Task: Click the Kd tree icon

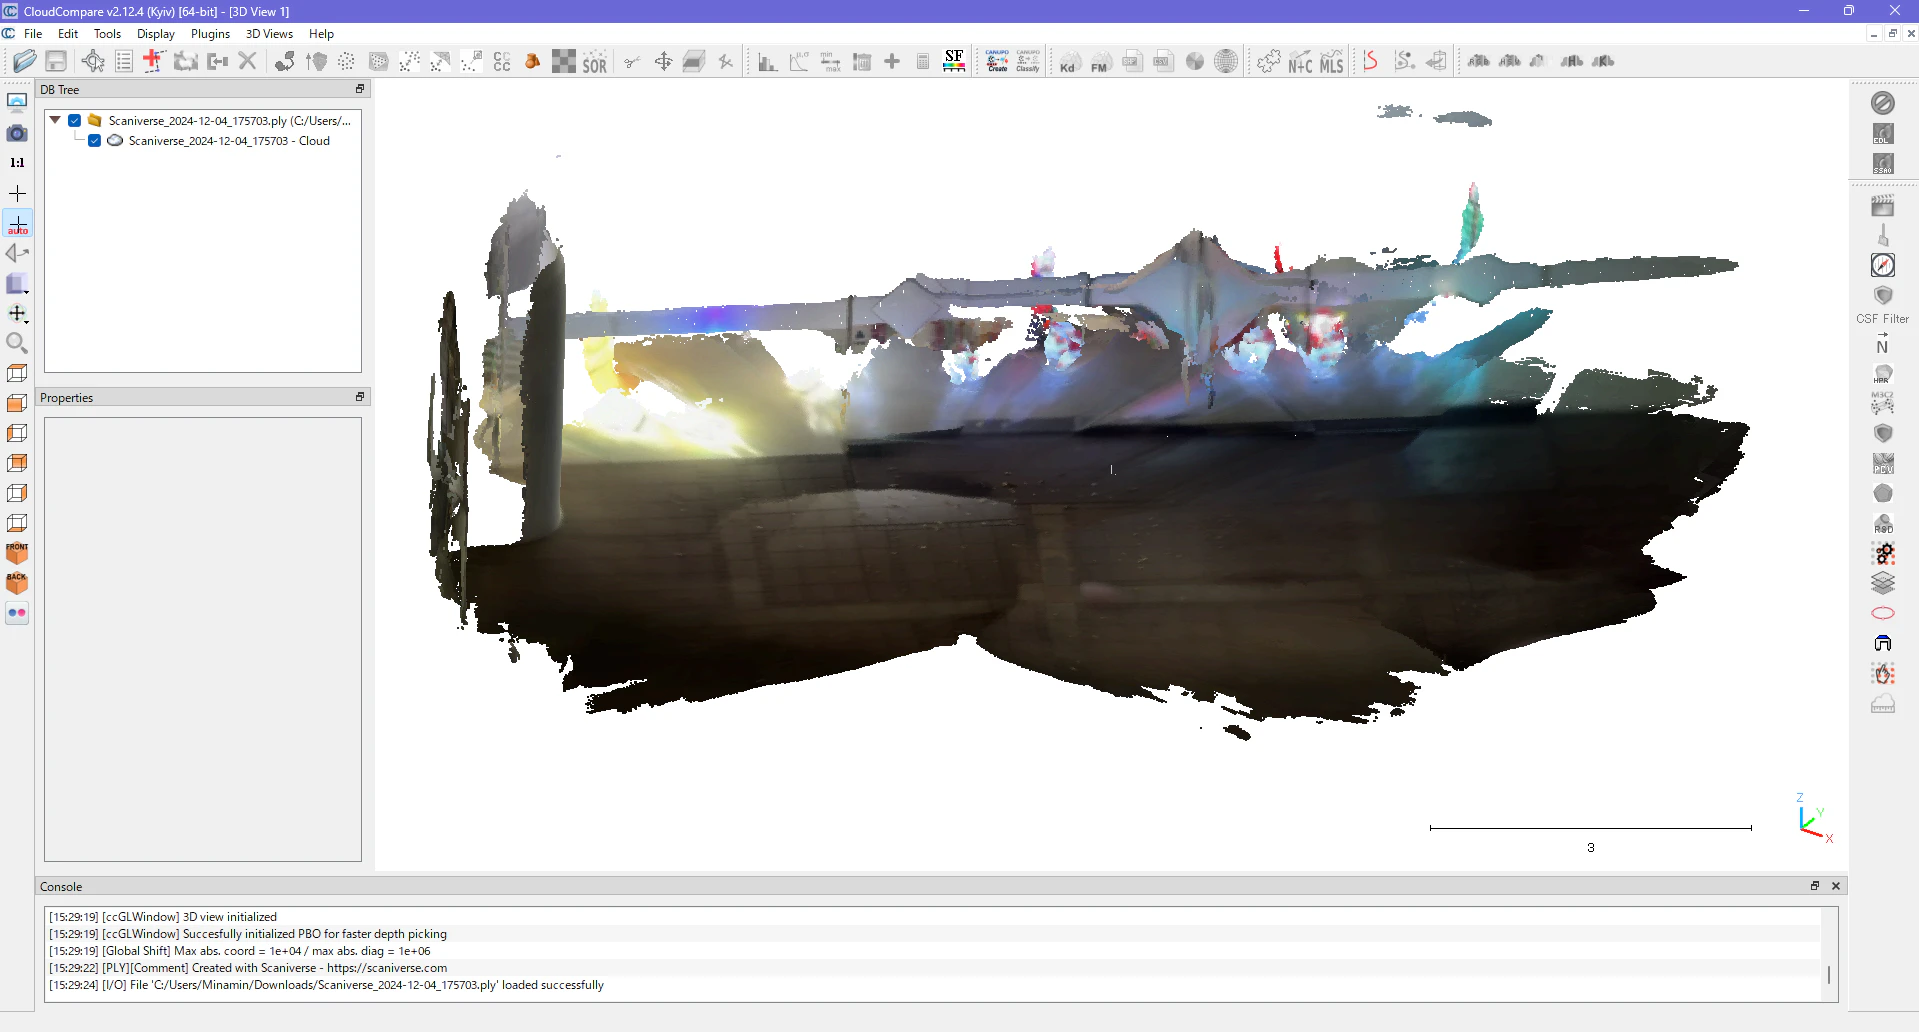Action: point(1069,62)
